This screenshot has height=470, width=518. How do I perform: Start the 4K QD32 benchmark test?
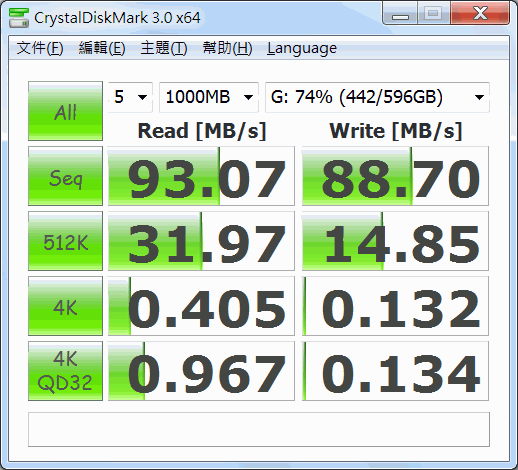coord(65,371)
